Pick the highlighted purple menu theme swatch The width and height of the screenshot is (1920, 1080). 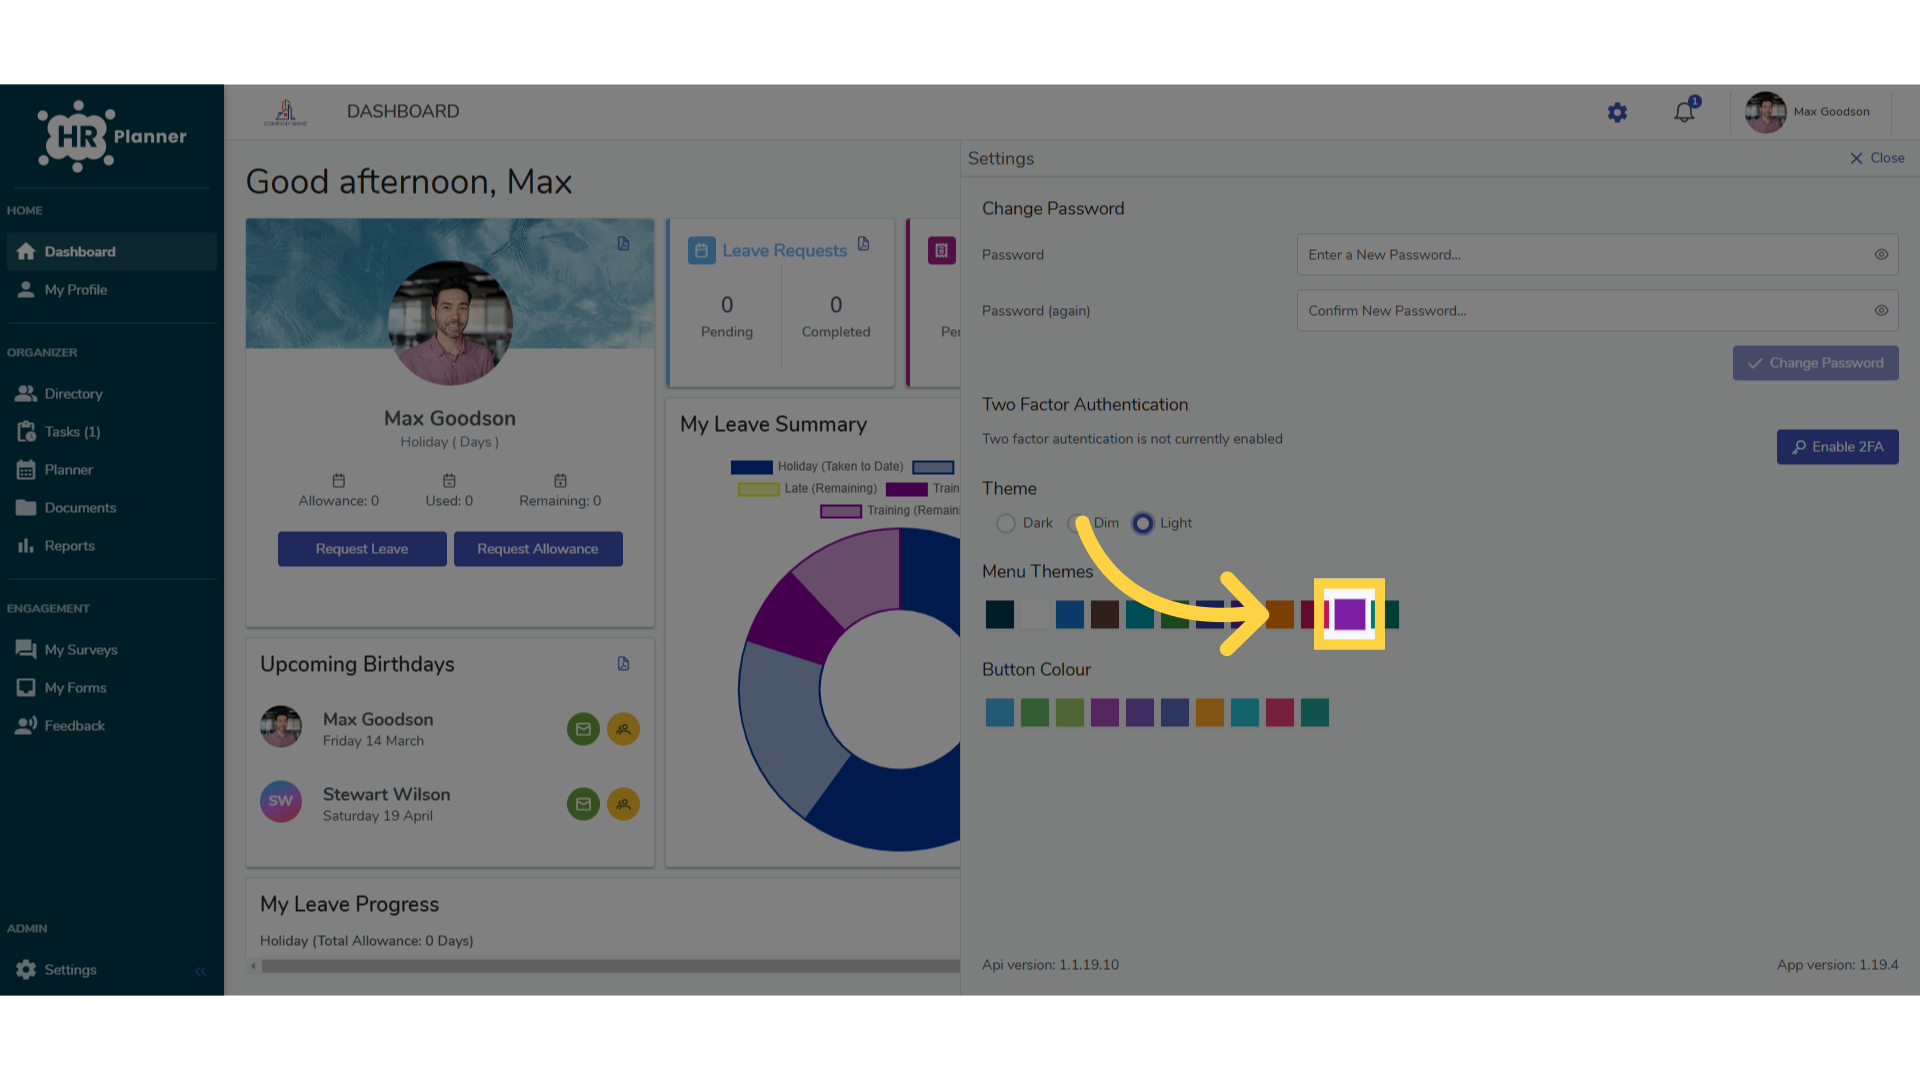coord(1349,614)
